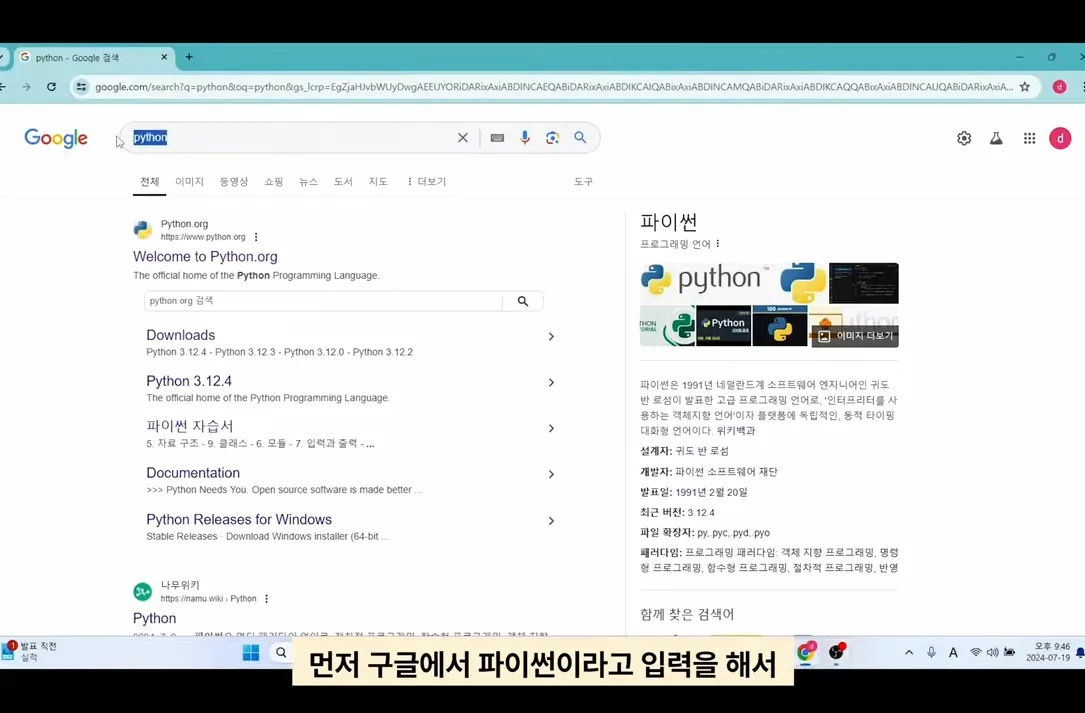The image size is (1085, 713).
Task: Open the dark code screenshot thumbnail
Action: 864,283
